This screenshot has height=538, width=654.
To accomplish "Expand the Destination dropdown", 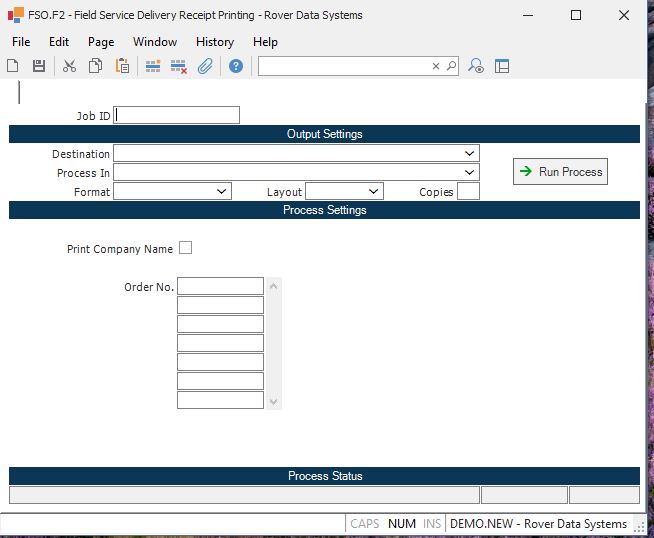I will click(470, 154).
